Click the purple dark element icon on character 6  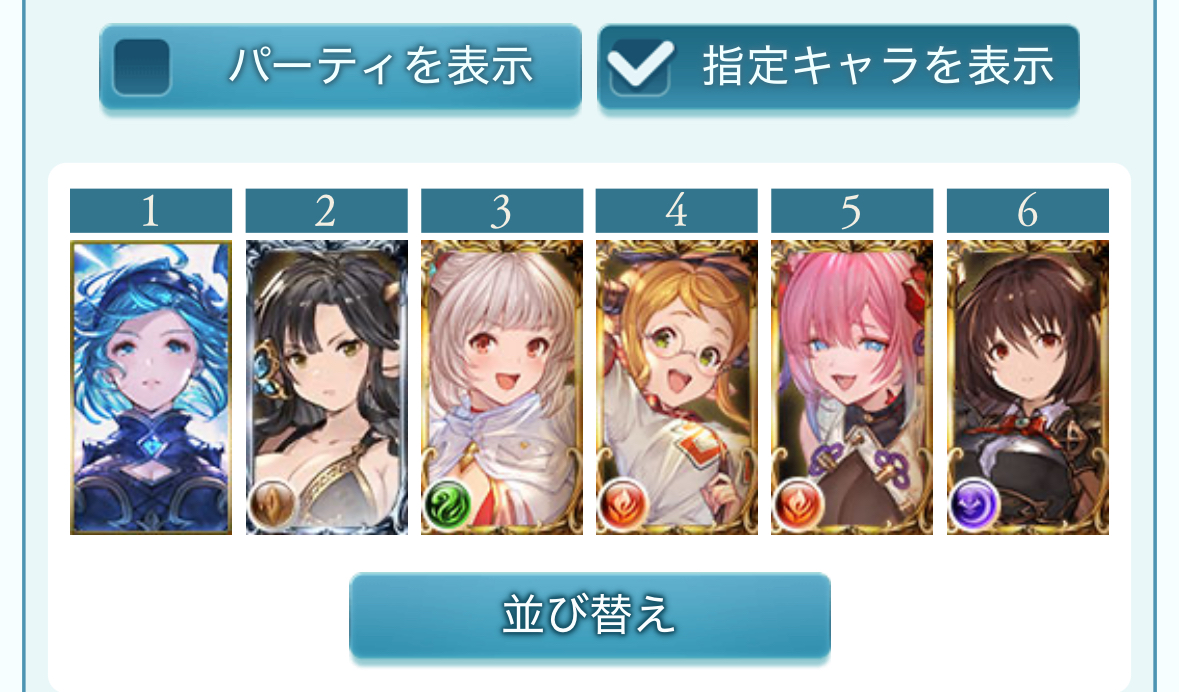pos(973,504)
